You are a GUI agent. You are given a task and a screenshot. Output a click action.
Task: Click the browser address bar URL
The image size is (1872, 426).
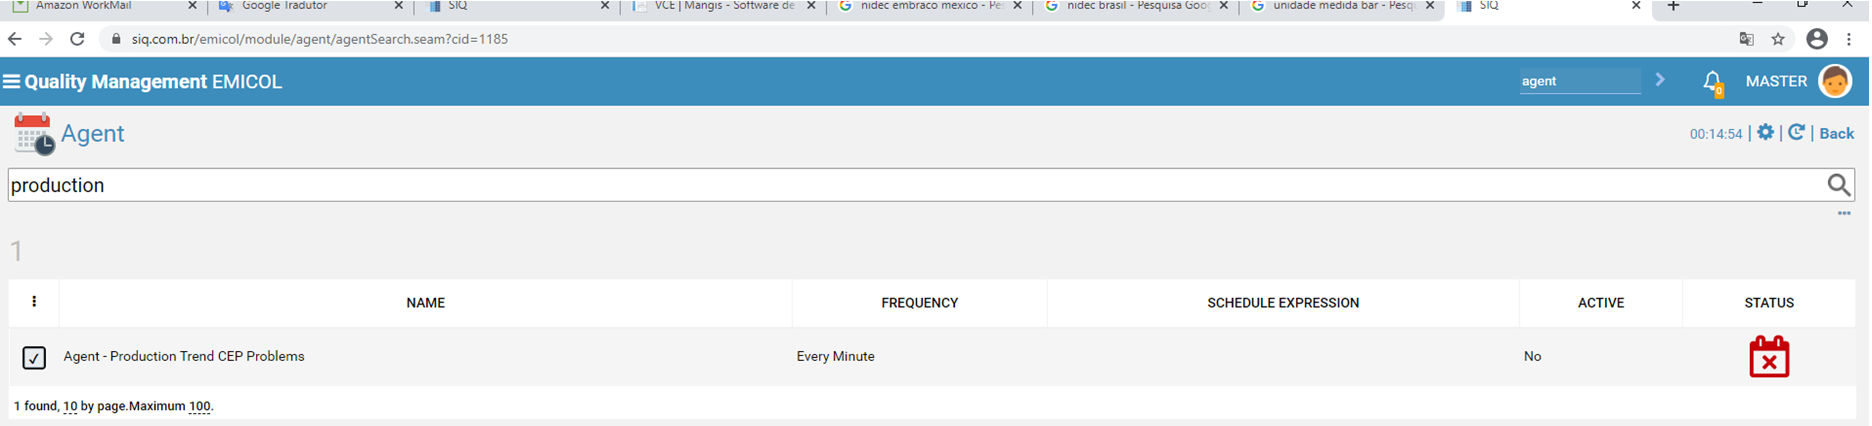[x=320, y=39]
